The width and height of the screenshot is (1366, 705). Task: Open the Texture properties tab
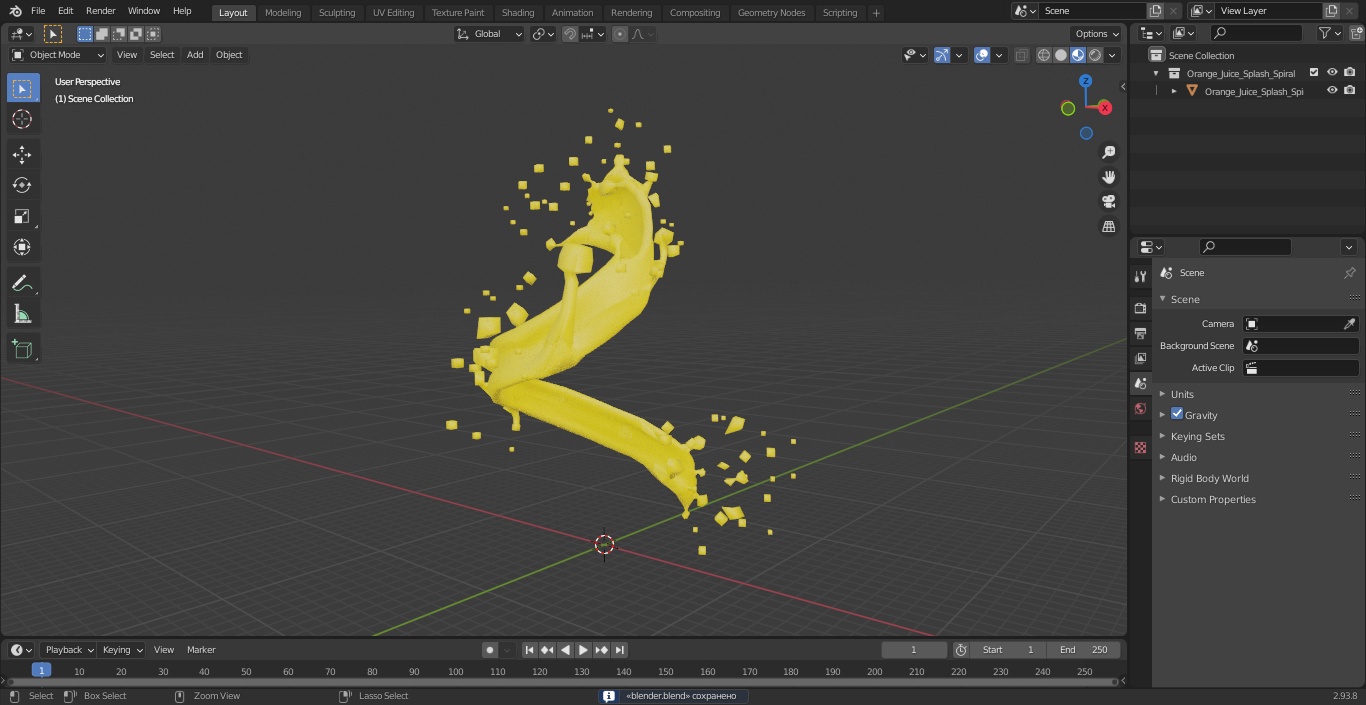[1140, 448]
